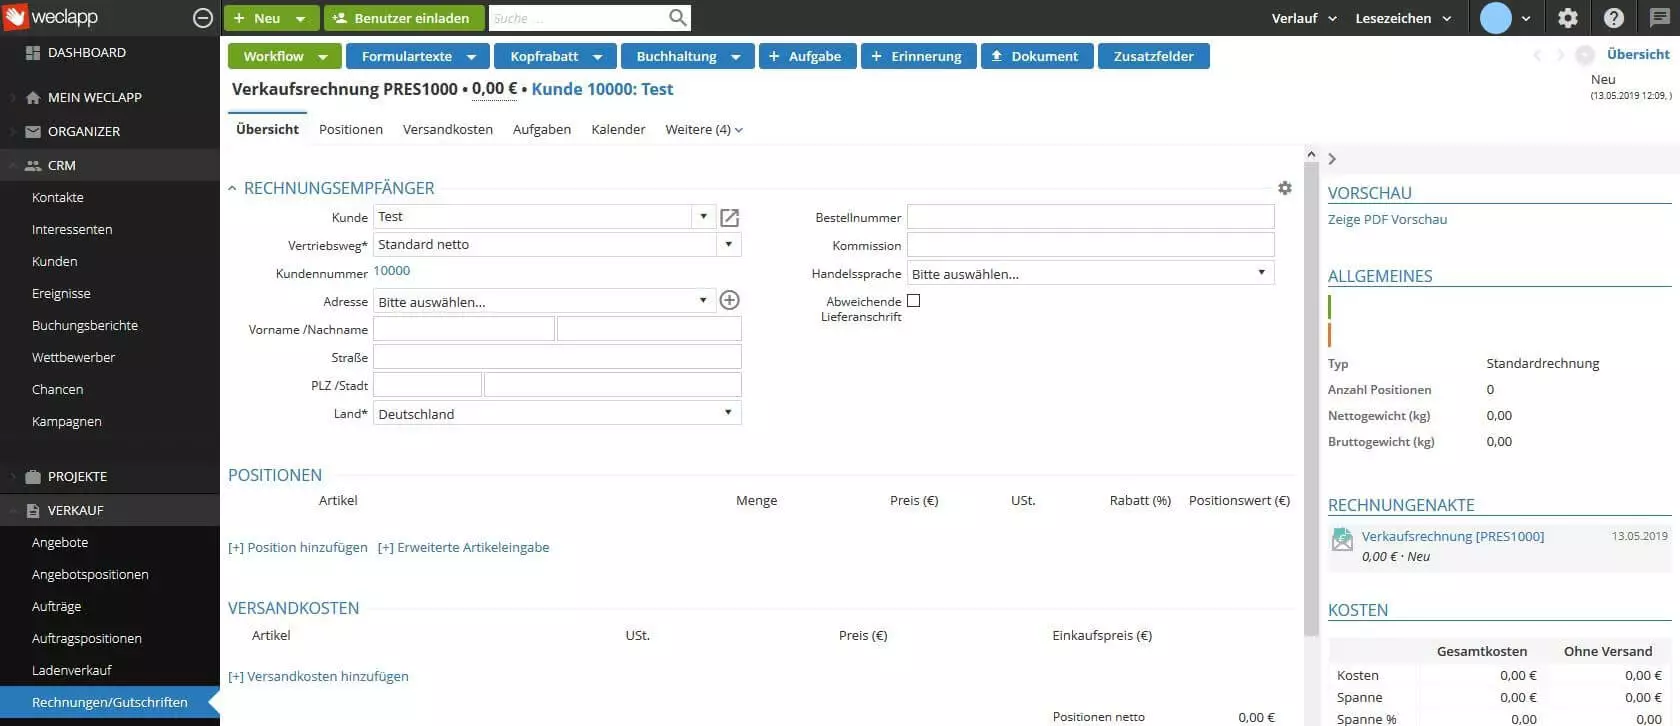
Task: Click Zeige PDF Vorschau link
Action: (x=1387, y=219)
